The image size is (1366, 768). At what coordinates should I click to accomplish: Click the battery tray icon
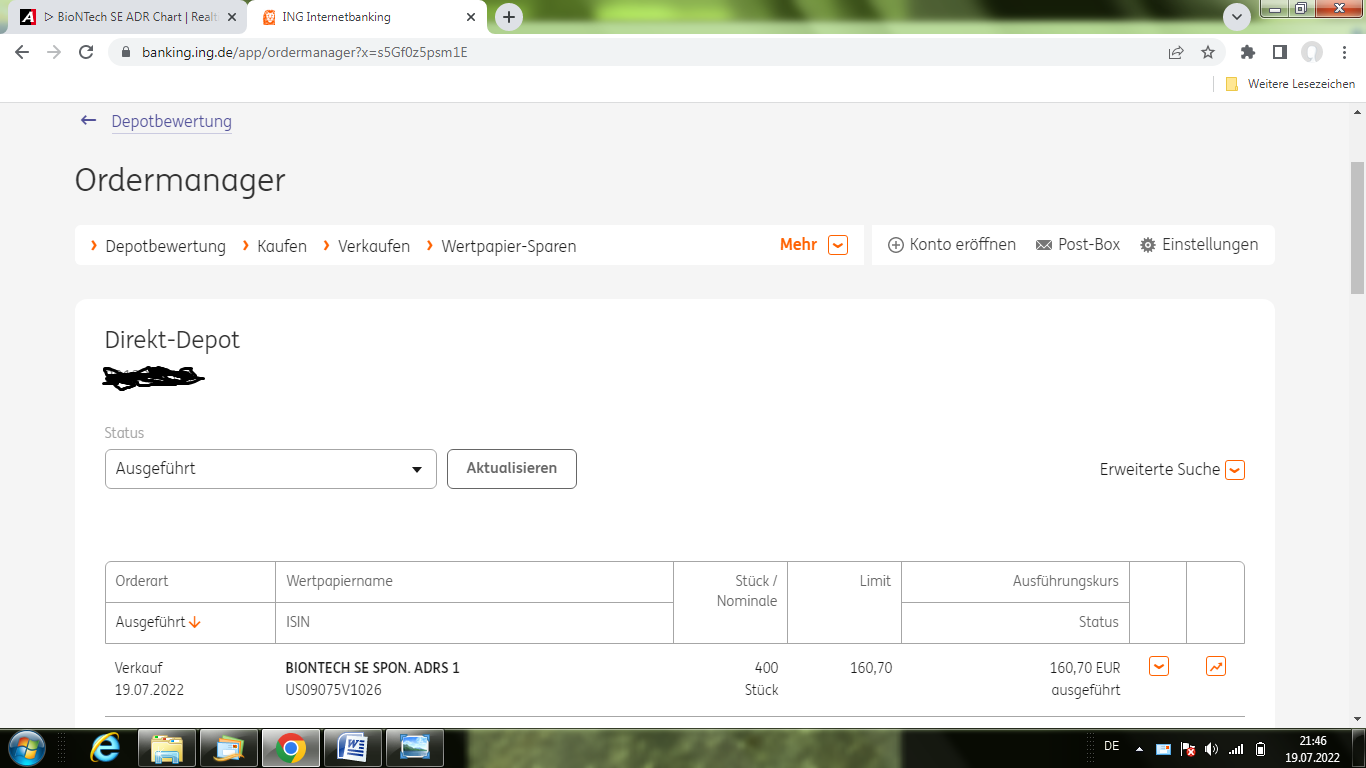tap(1261, 749)
